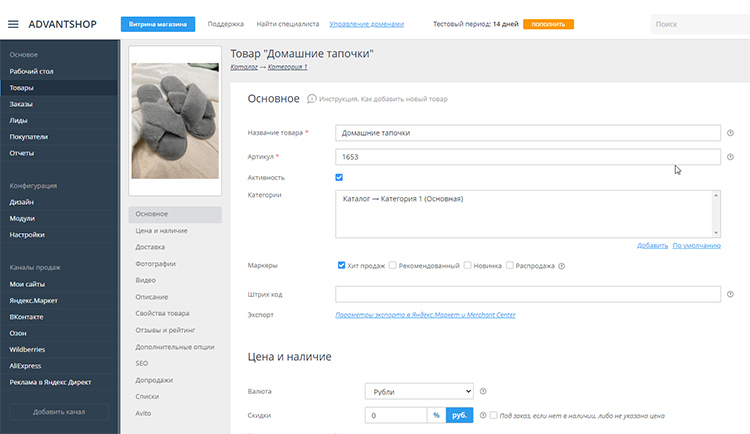The height and width of the screenshot is (434, 750).
Task: Open Заказы in the left sidebar
Action: click(x=21, y=104)
